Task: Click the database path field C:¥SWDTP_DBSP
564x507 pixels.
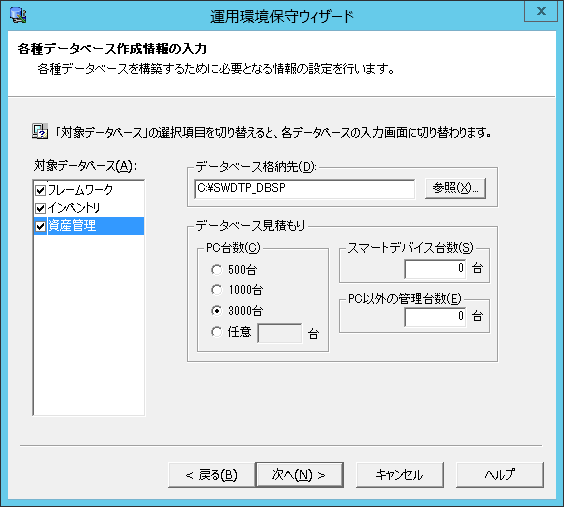Action: [x=305, y=189]
